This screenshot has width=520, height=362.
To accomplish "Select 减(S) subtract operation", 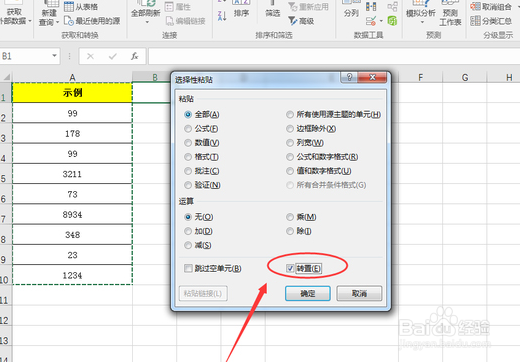I will point(198,245).
